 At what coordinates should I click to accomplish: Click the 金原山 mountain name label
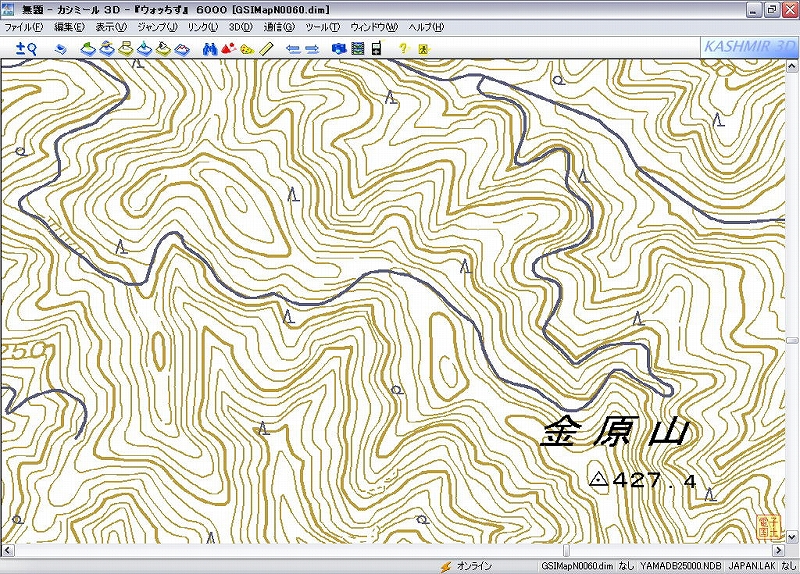pyautogui.click(x=615, y=432)
